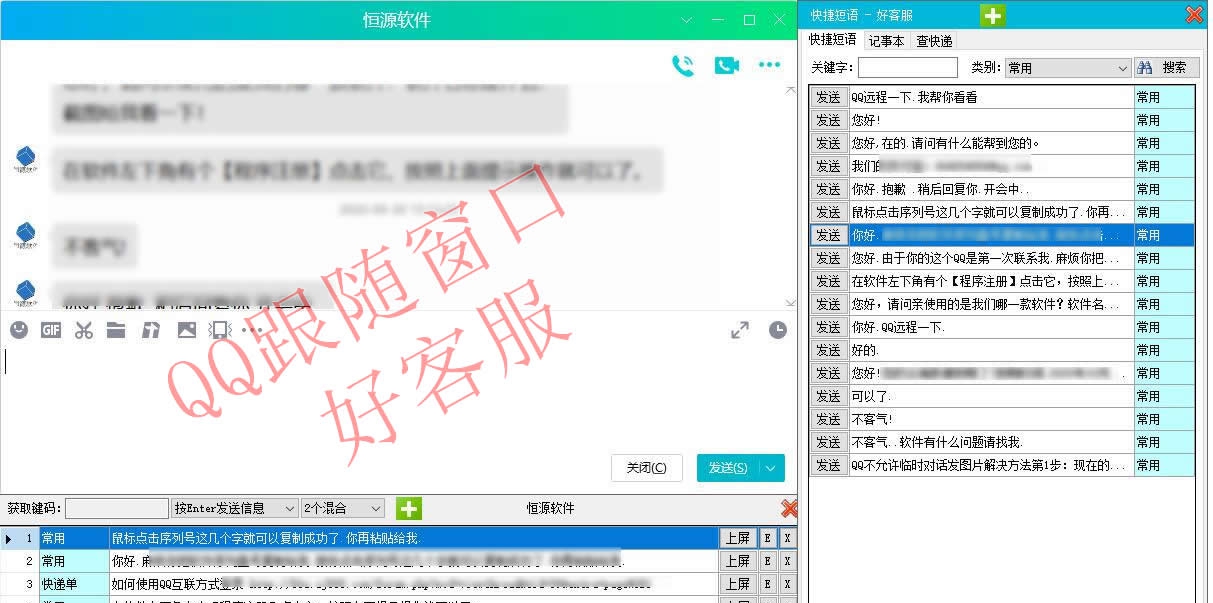Open the 类别 dropdown showing 常用
The width and height of the screenshot is (1213, 603).
pos(1068,68)
